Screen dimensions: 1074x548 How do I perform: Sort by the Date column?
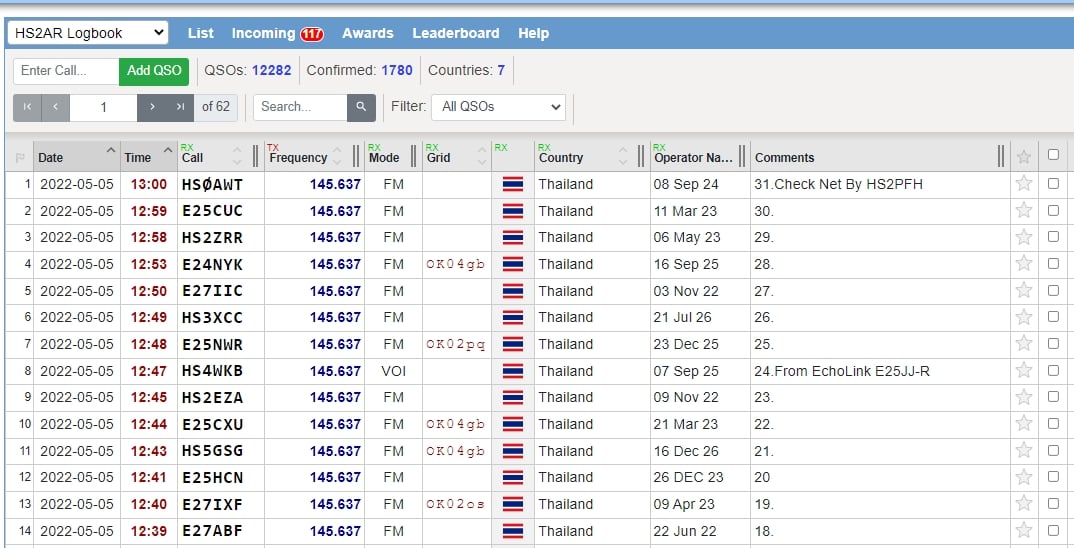(x=77, y=157)
